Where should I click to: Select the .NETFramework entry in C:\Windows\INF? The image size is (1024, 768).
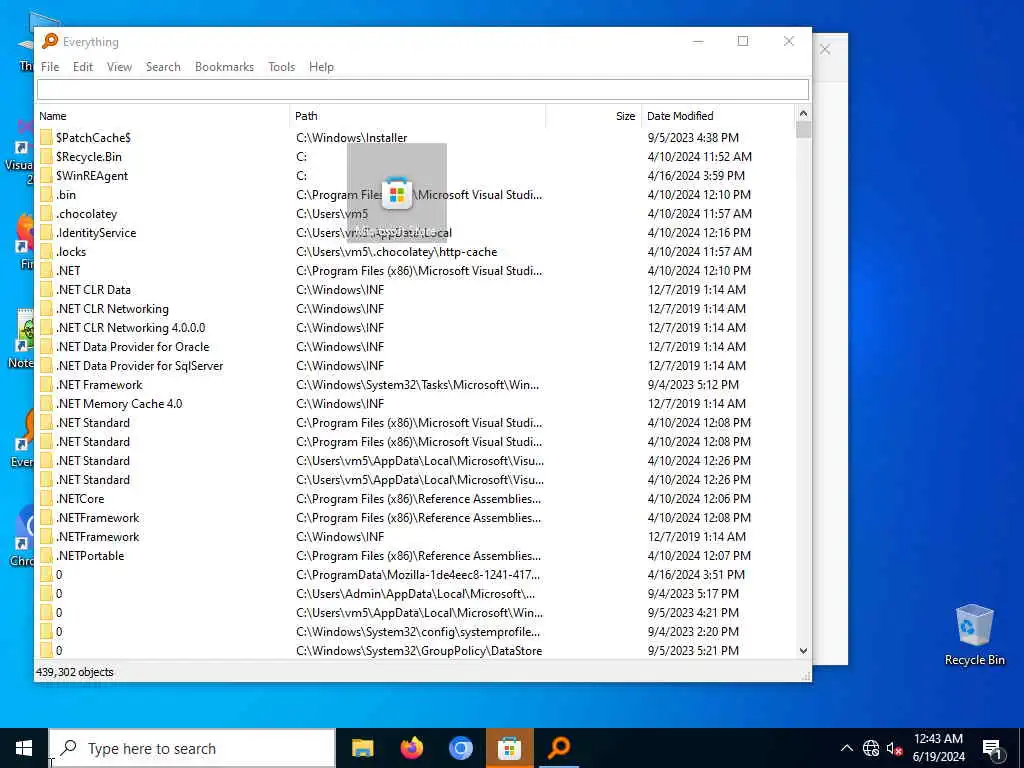point(97,537)
